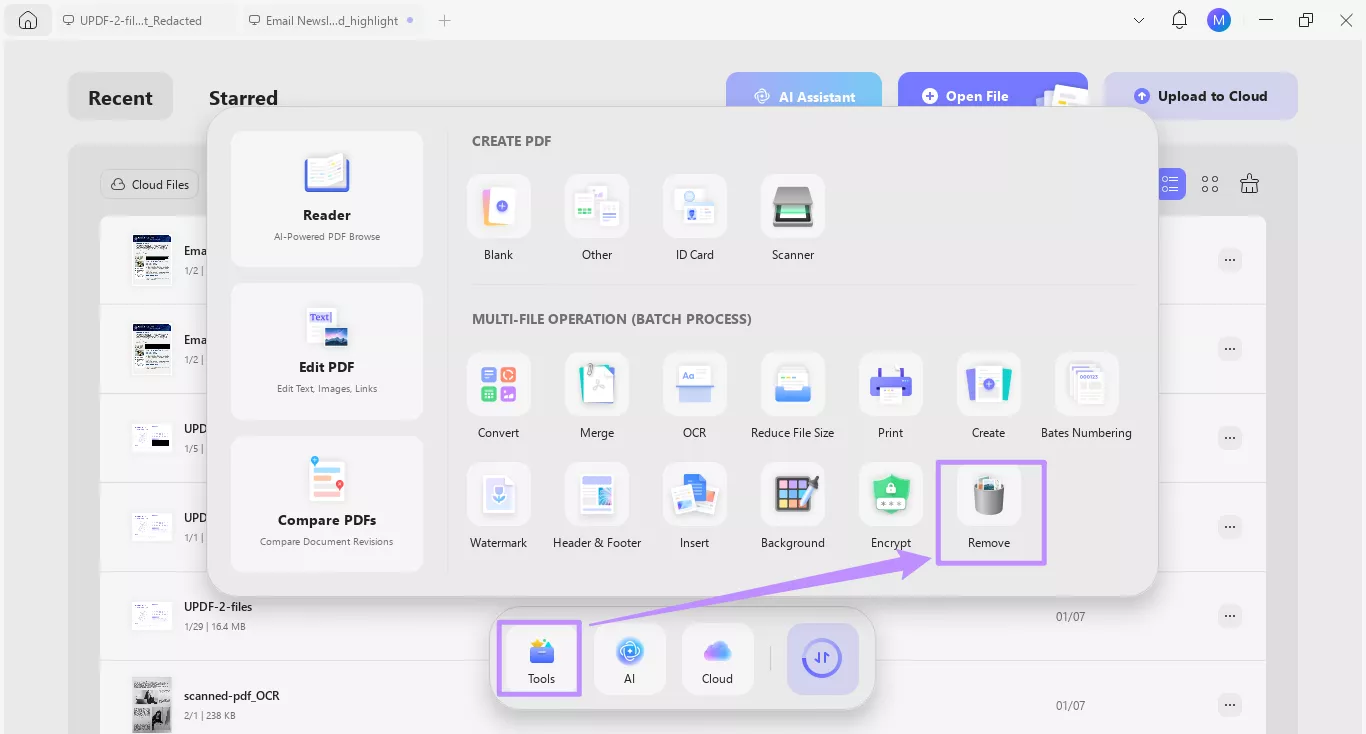
Task: Click the file name "UPDF-2-files"
Action: click(x=218, y=606)
